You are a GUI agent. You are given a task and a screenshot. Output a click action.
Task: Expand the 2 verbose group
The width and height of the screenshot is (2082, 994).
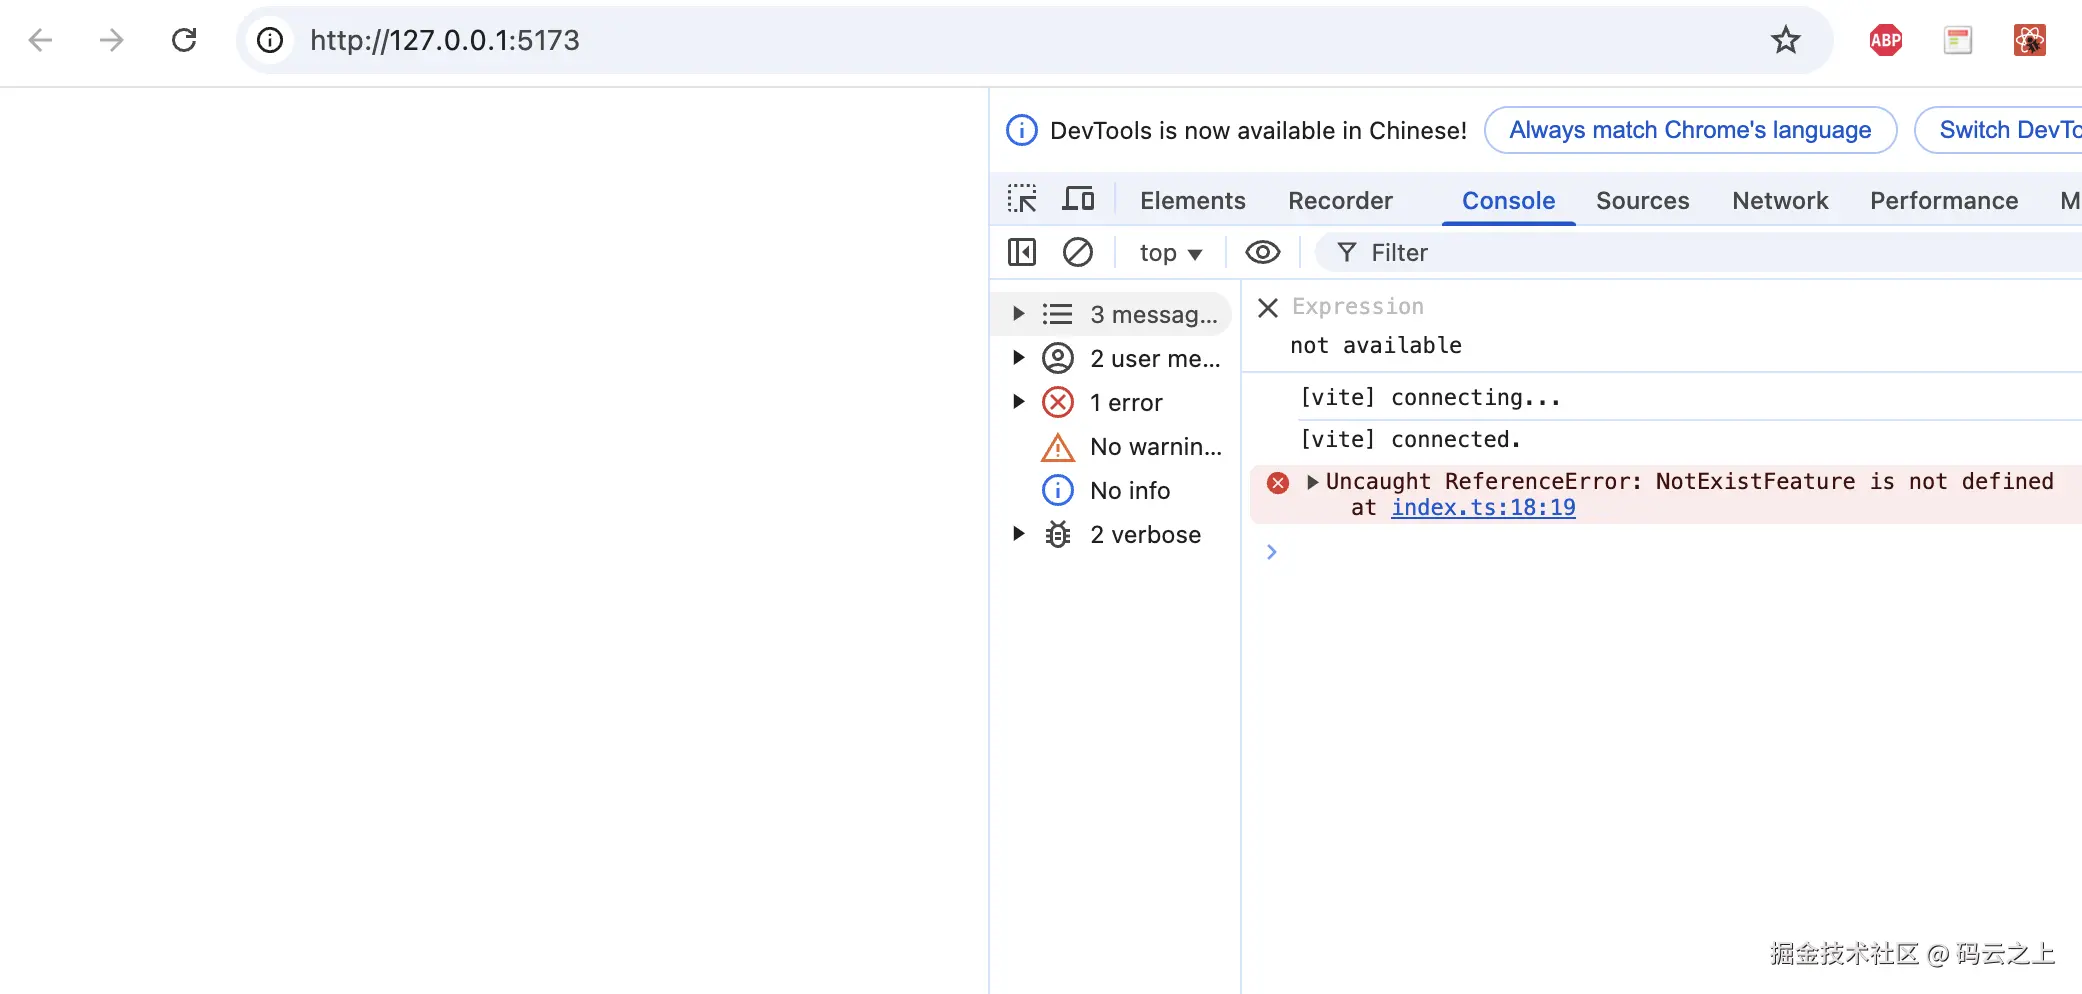(1018, 534)
